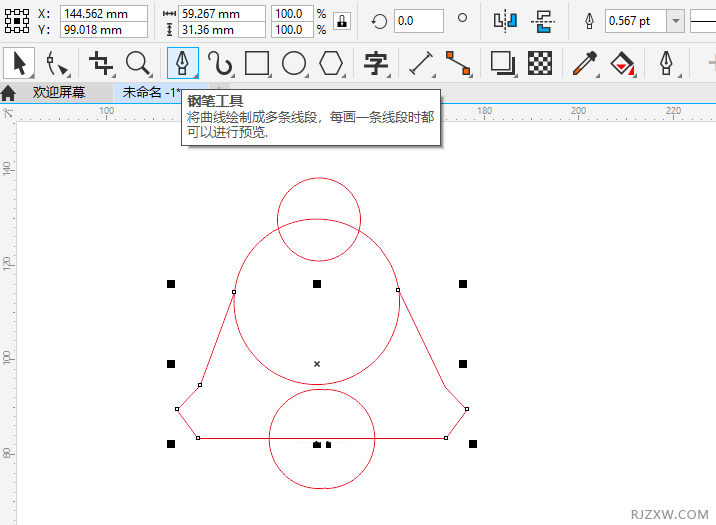Select the Transparency checkerboard tool
The height and width of the screenshot is (525, 716).
[540, 63]
